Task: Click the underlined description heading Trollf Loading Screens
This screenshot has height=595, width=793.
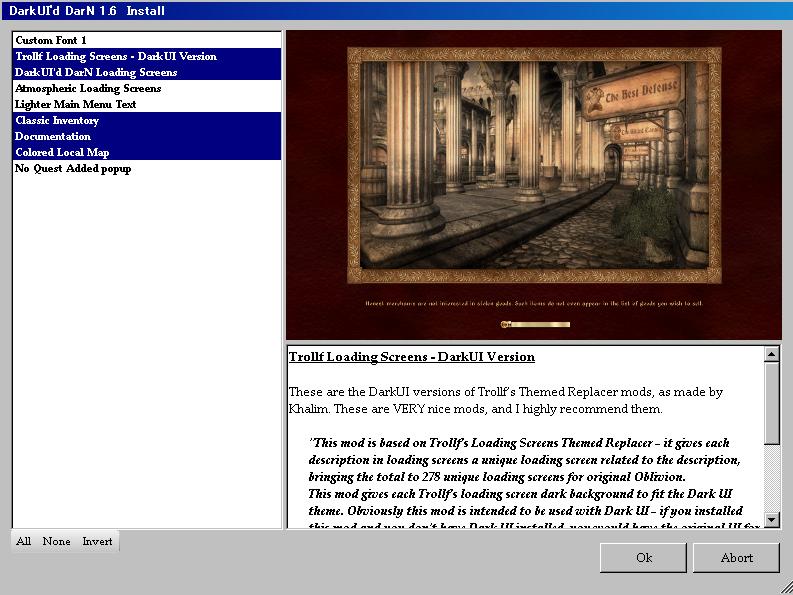Action: click(x=411, y=357)
